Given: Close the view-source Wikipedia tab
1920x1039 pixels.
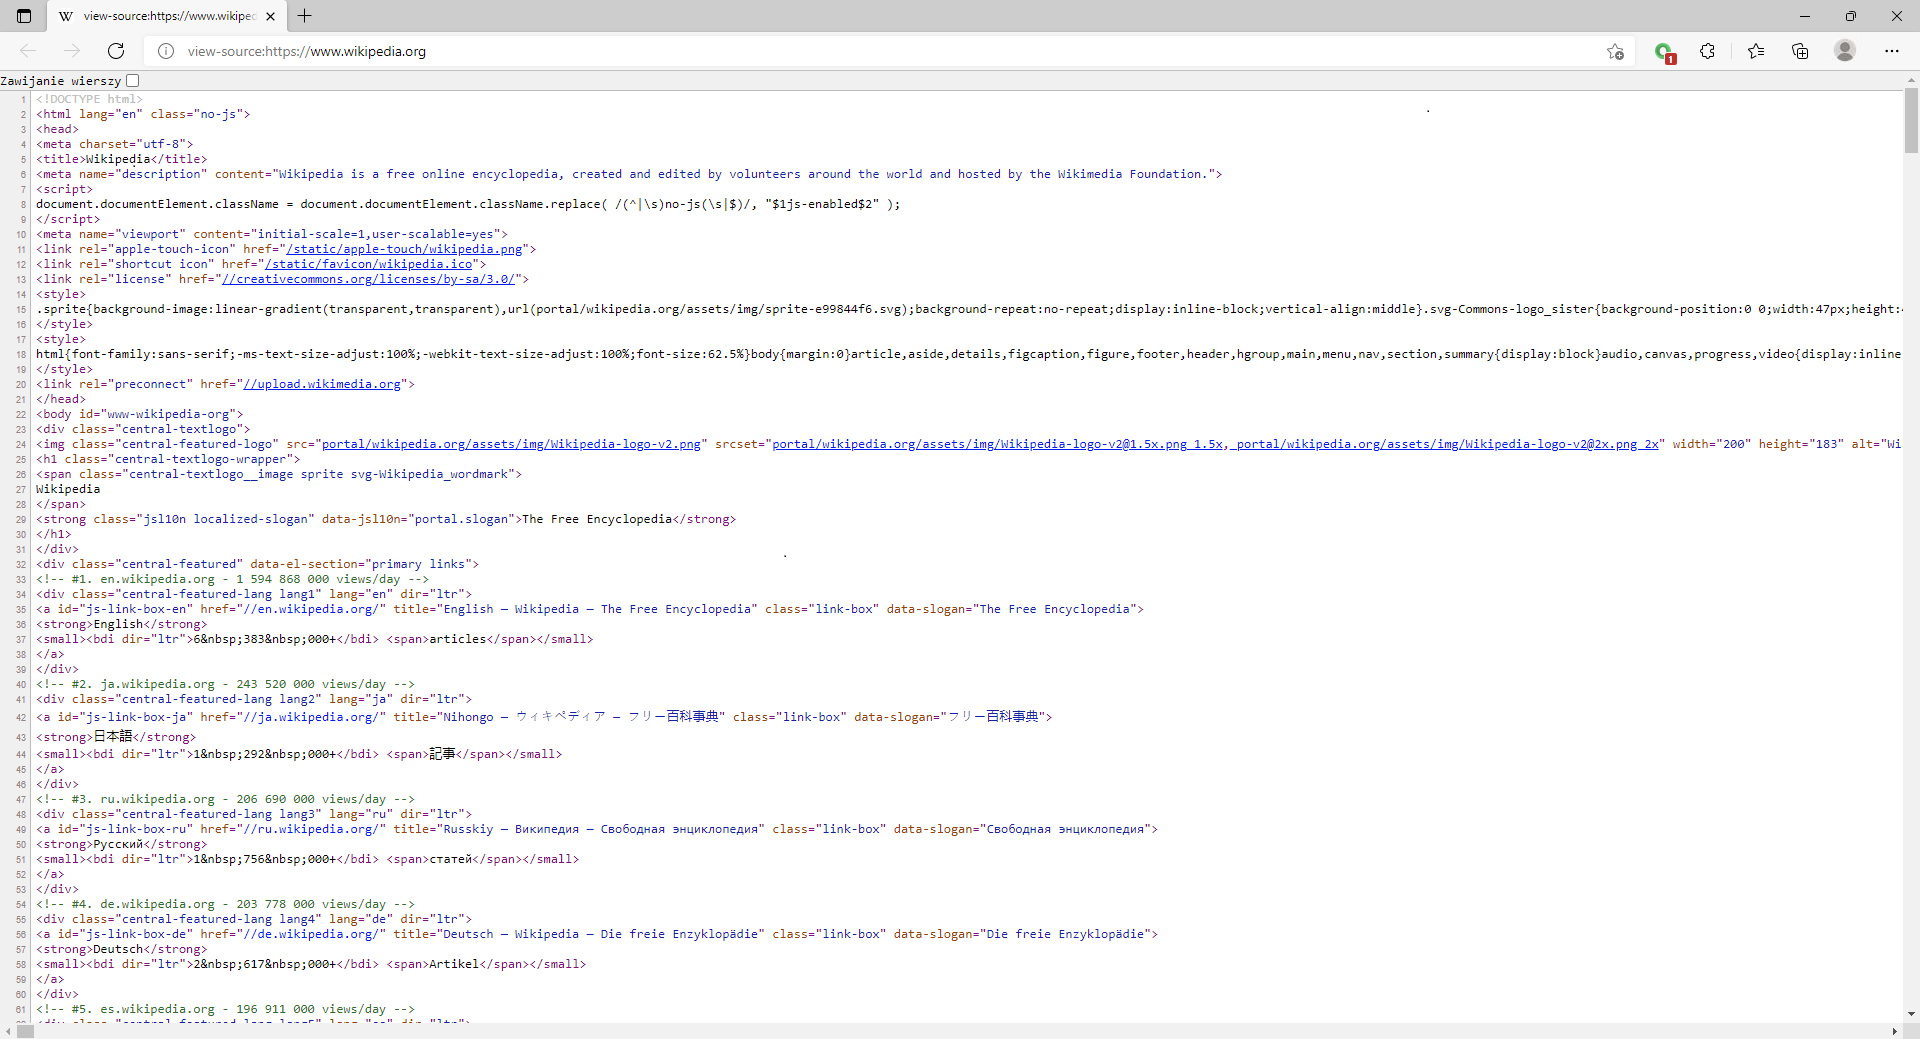Looking at the screenshot, I should pos(270,16).
